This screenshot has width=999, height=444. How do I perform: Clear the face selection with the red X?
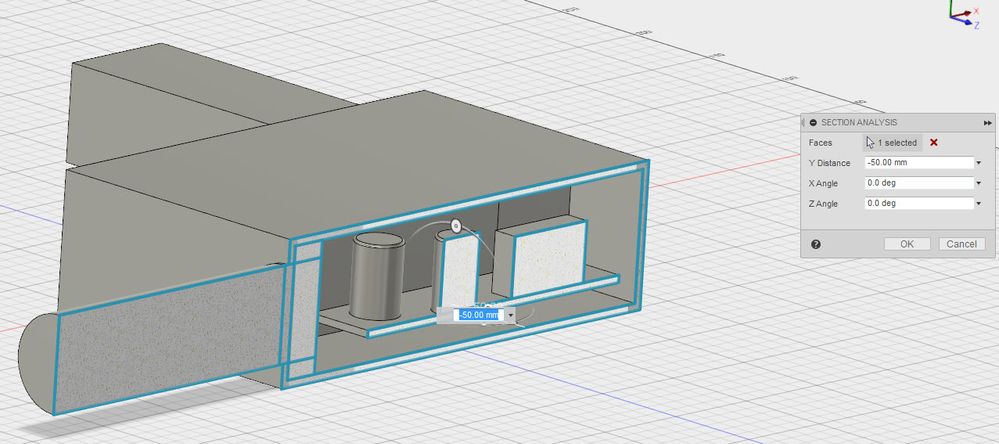coord(933,143)
